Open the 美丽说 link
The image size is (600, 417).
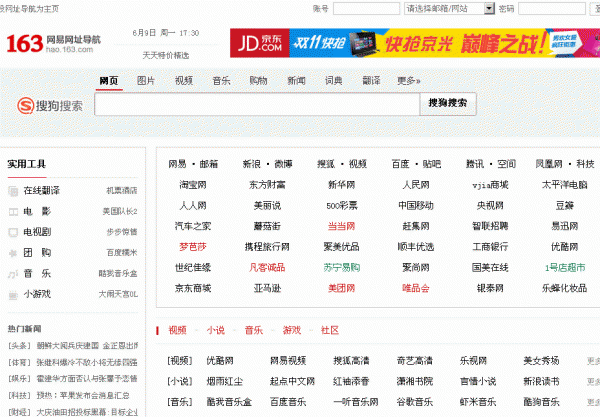[267, 206]
